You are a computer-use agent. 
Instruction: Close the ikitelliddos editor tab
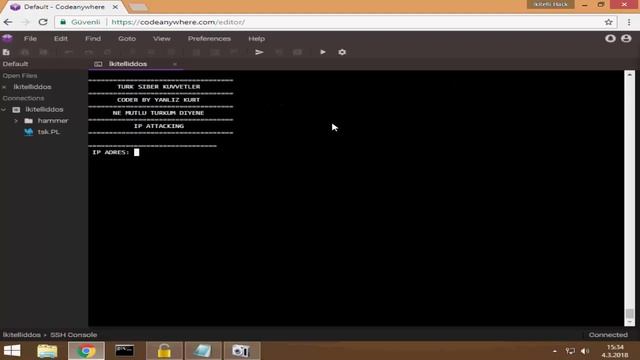(175, 64)
